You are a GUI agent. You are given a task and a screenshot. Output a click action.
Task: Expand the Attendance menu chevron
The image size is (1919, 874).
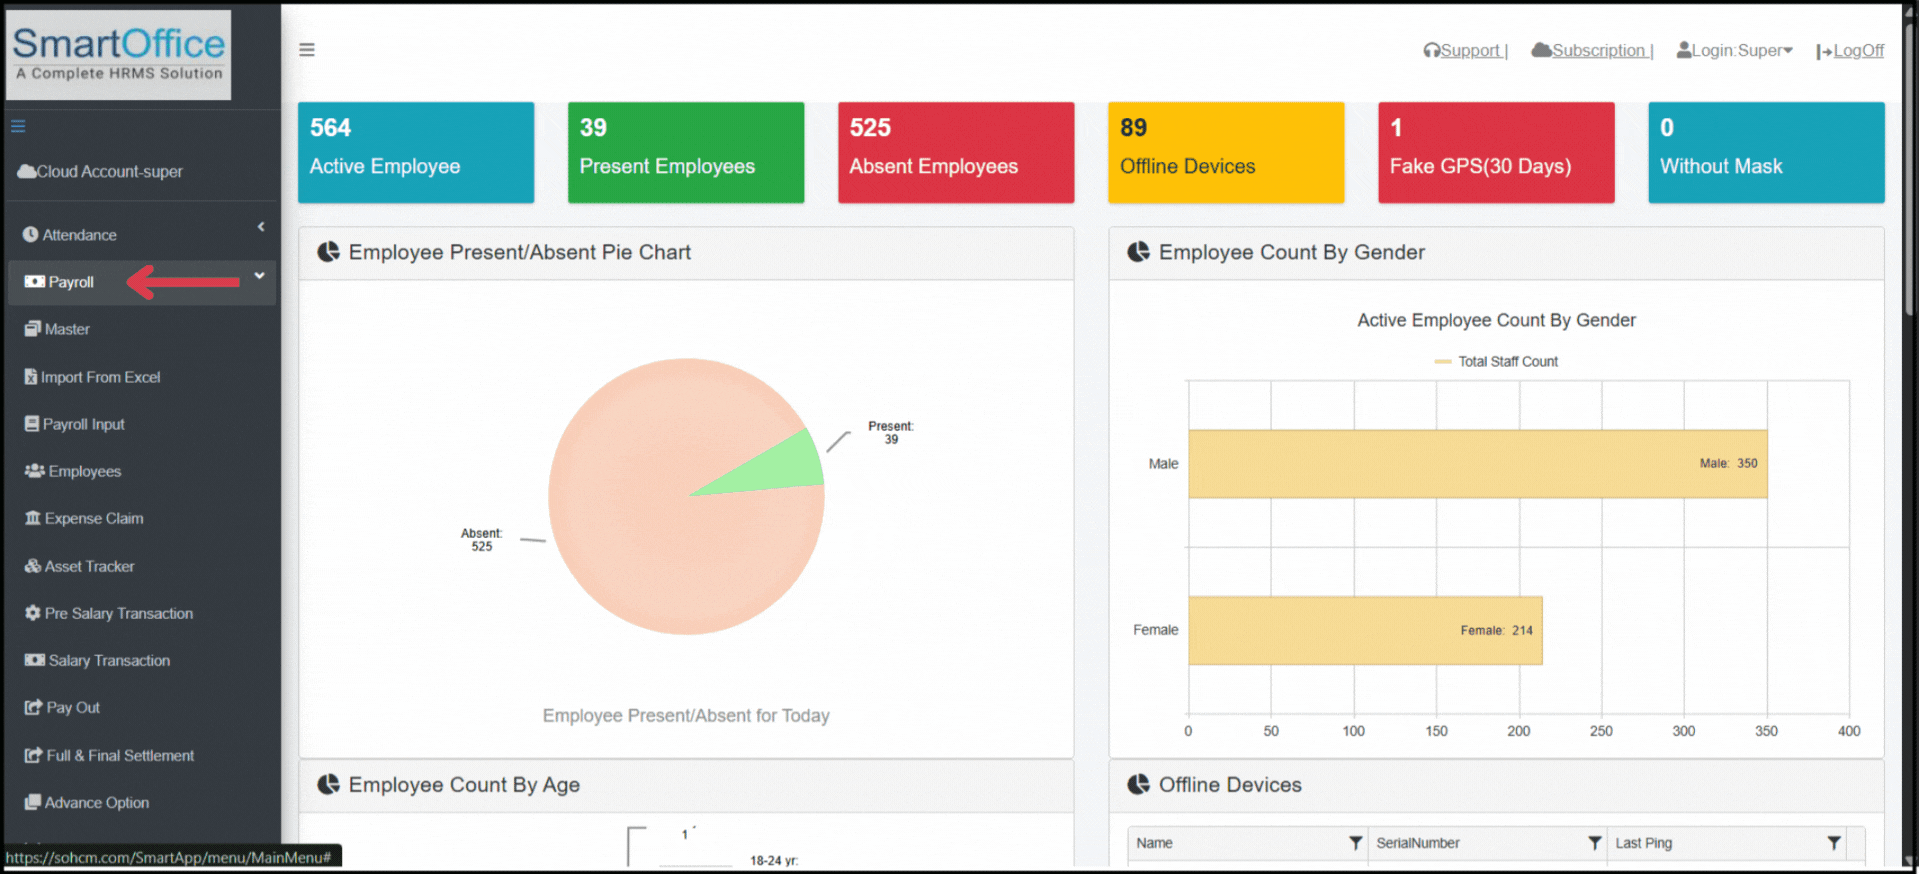(261, 227)
